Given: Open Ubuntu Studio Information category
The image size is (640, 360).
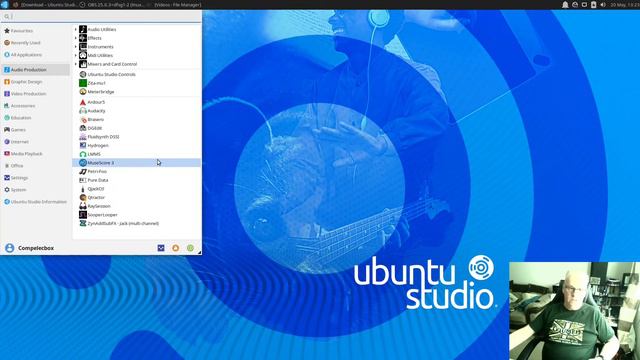Looking at the screenshot, I should tap(36, 202).
